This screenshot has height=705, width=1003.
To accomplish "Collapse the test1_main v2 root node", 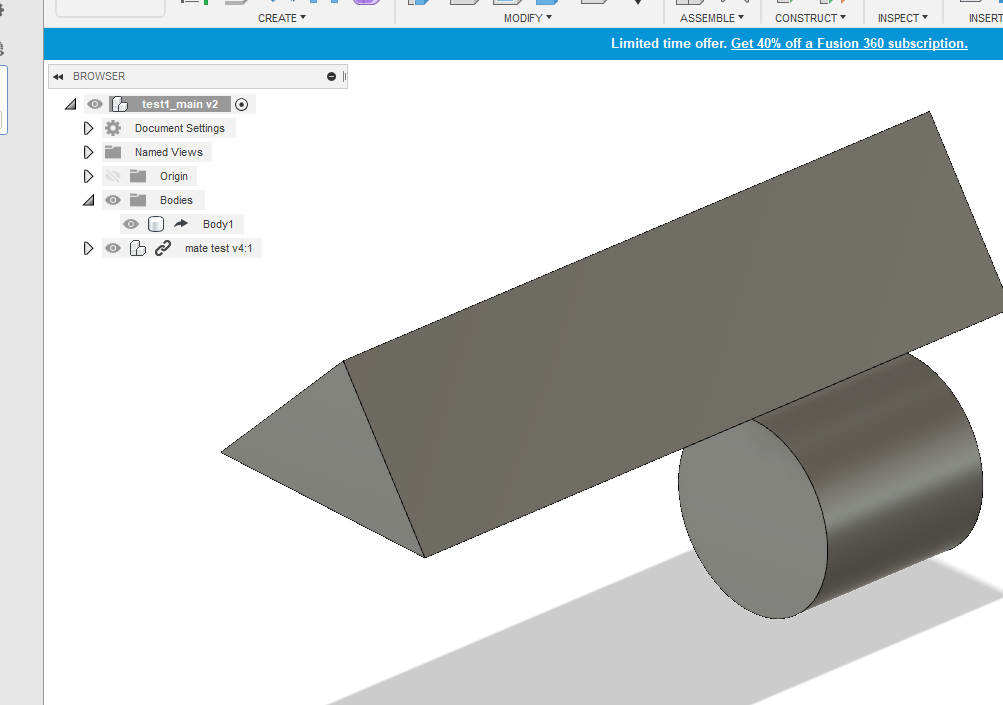I will coord(70,104).
